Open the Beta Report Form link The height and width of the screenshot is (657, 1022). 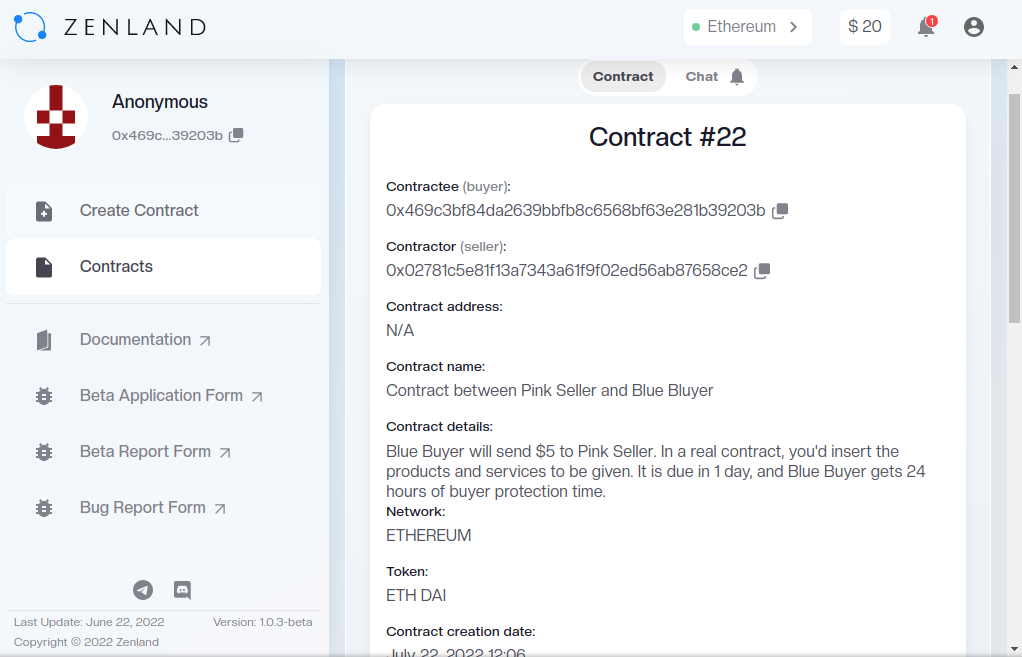pyautogui.click(x=164, y=452)
